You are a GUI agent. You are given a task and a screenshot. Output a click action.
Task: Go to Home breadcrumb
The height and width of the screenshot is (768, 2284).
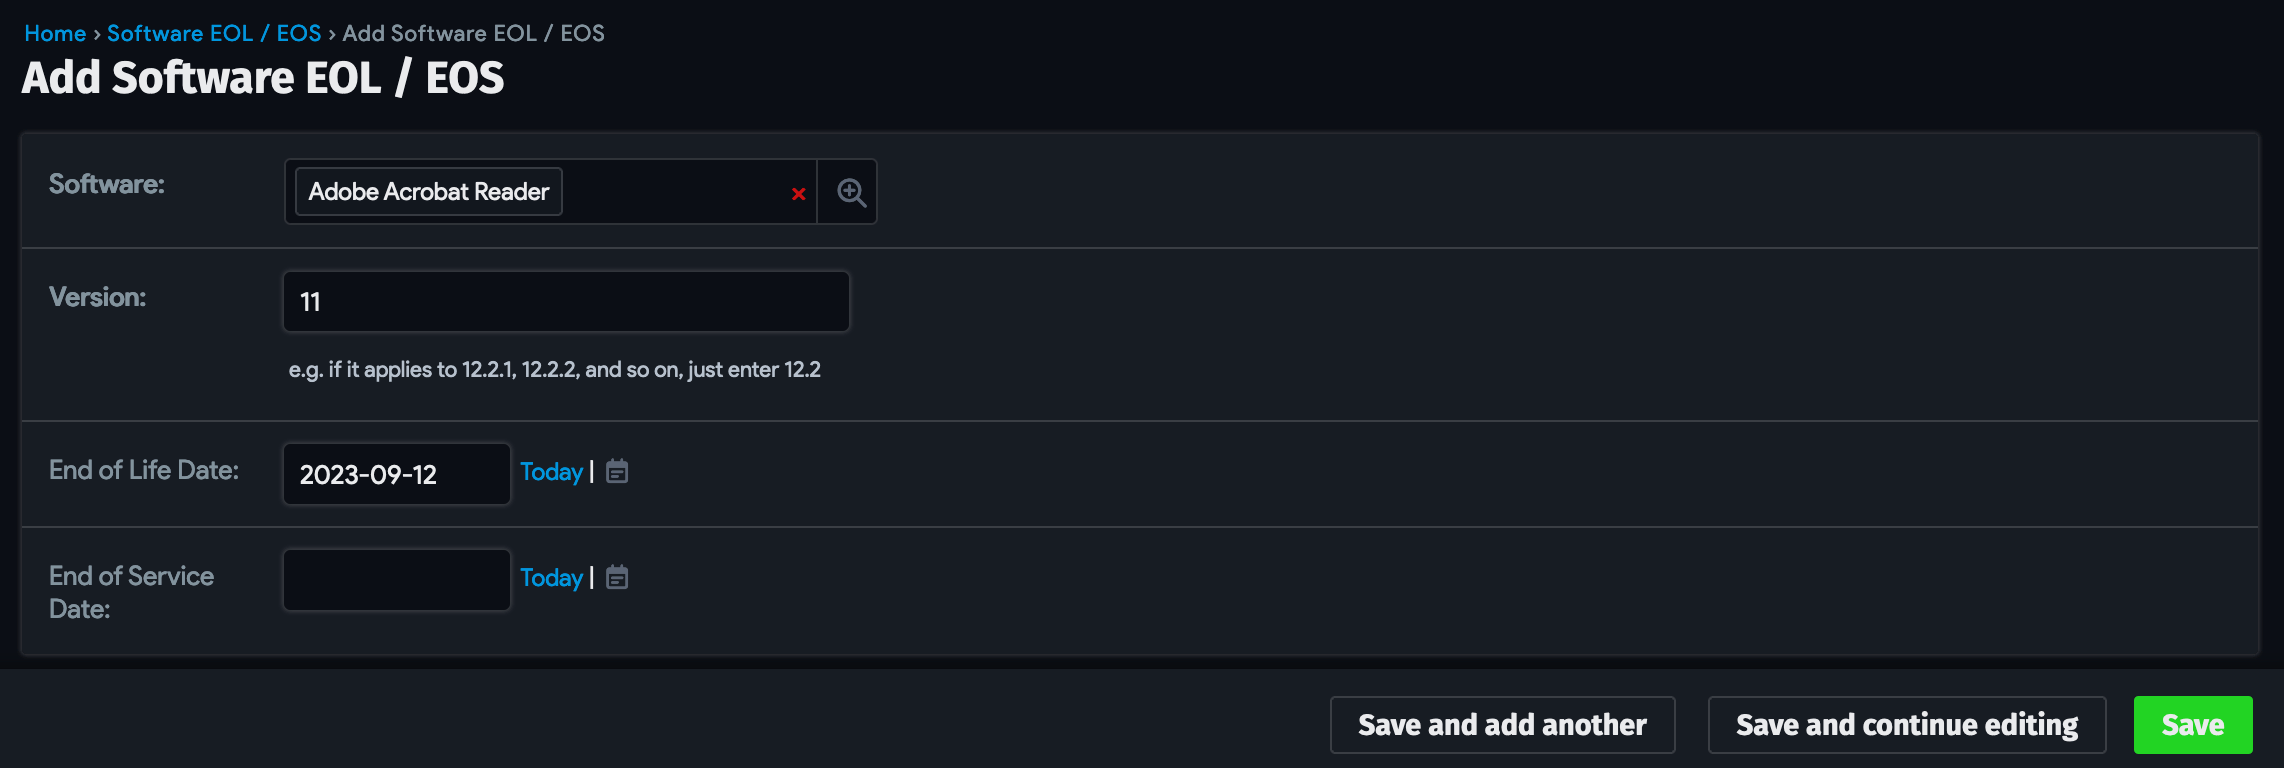tap(55, 33)
